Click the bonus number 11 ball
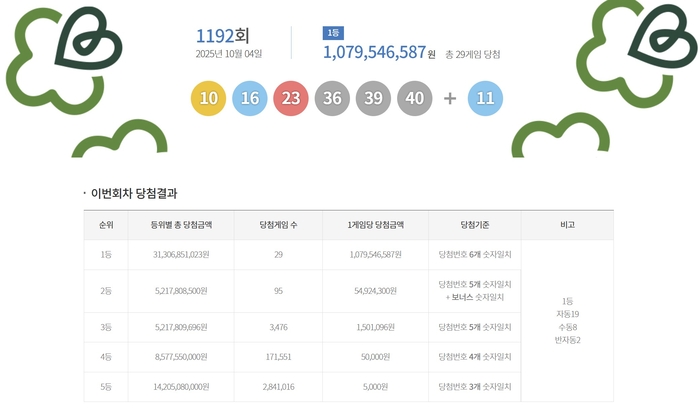The image size is (700, 415). coord(485,98)
